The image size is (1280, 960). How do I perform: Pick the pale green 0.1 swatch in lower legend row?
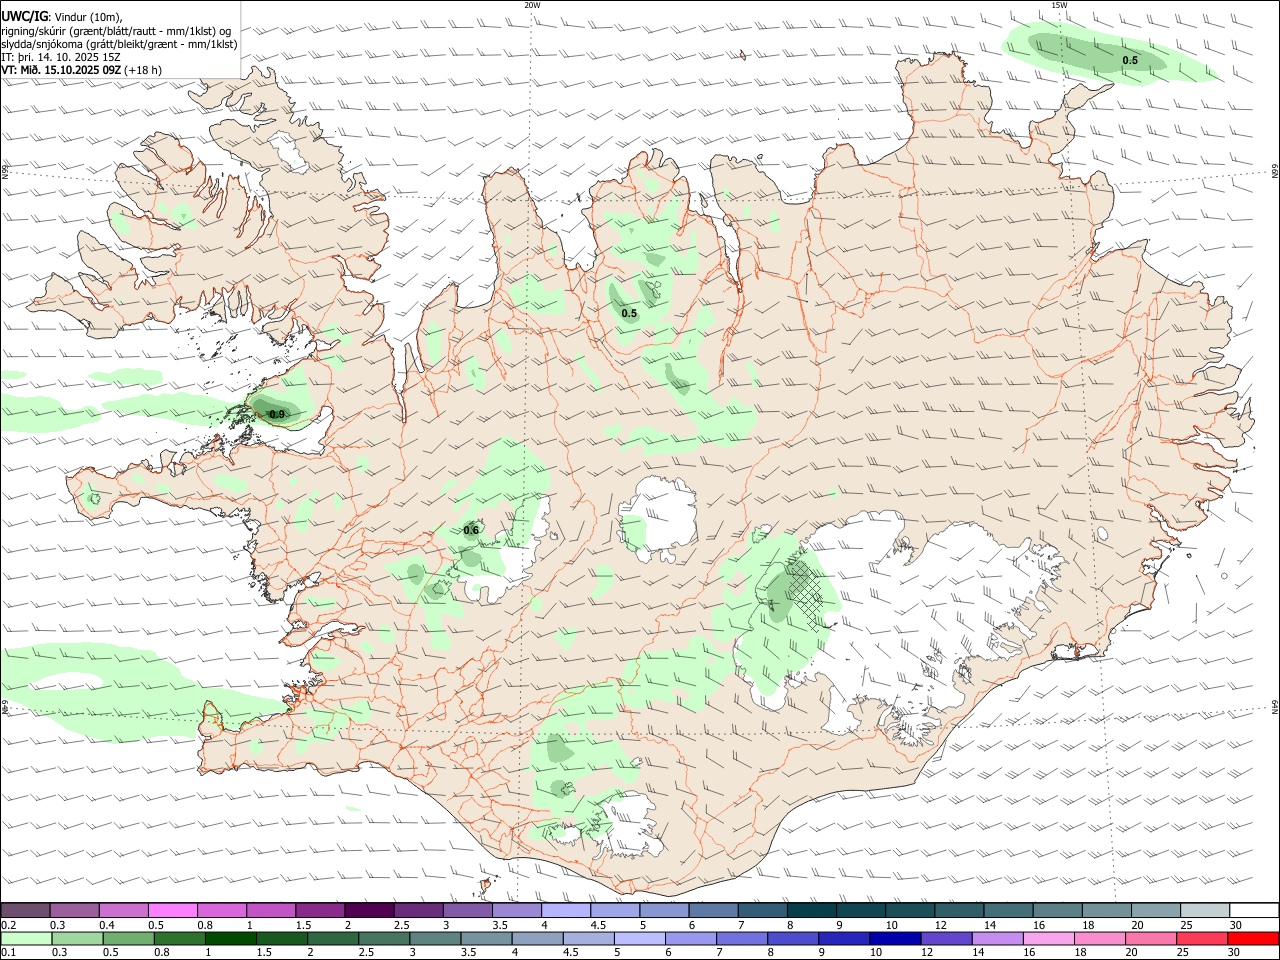tap(26, 939)
